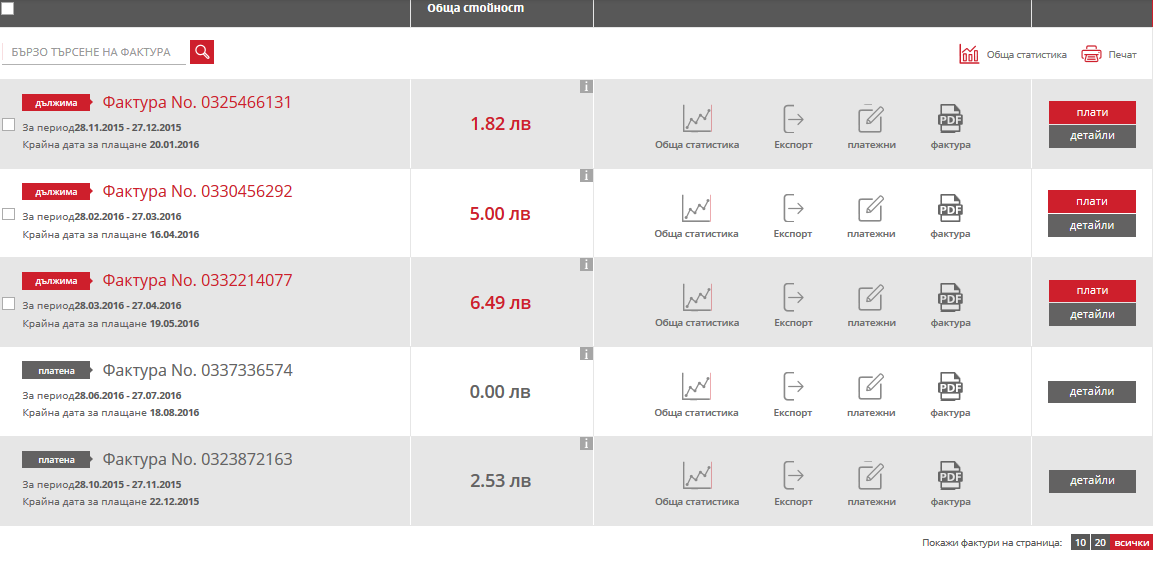The height and width of the screenshot is (561, 1153).
Task: Show 10 invoices per page
Action: [1079, 542]
